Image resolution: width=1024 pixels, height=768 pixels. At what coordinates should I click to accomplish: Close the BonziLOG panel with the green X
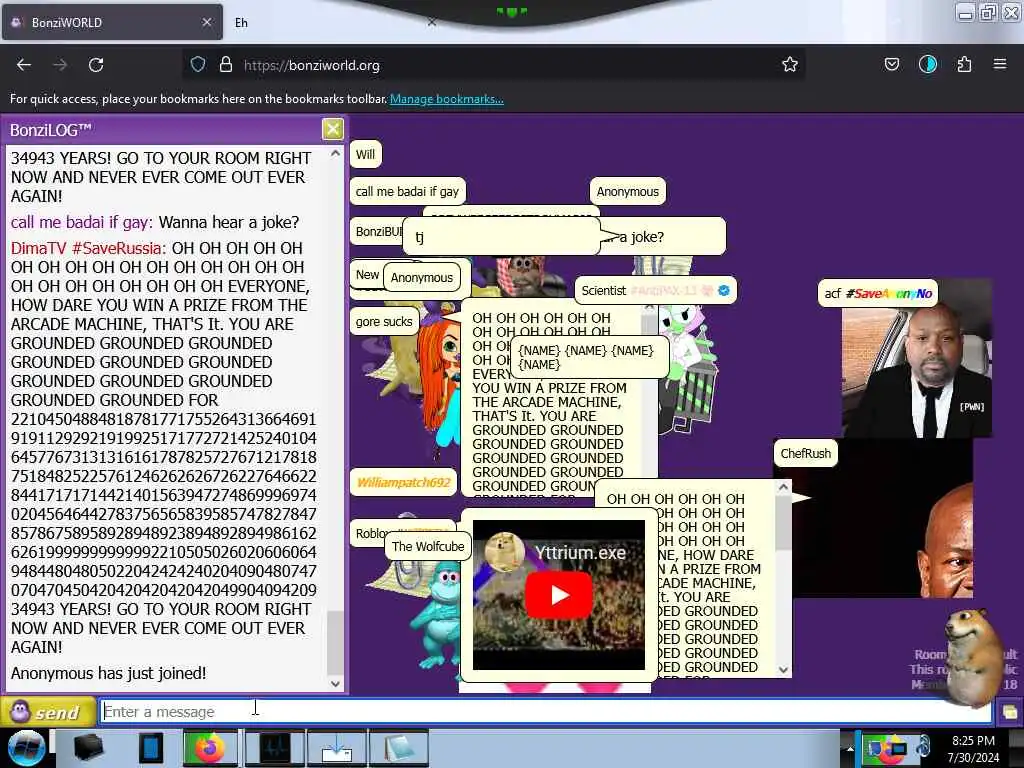(x=332, y=129)
